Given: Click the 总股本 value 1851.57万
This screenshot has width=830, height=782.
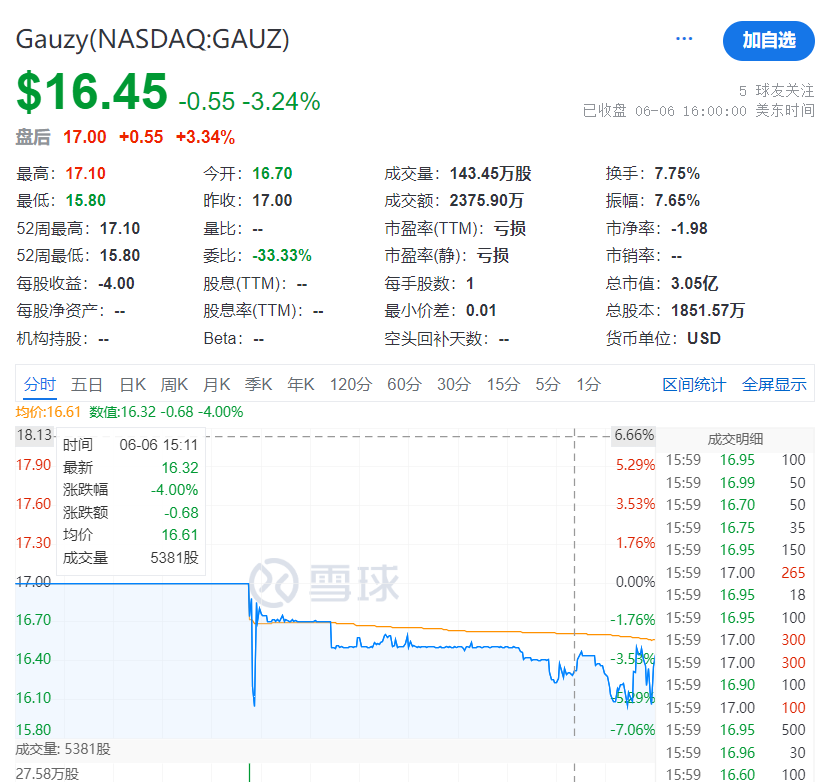Looking at the screenshot, I should (x=708, y=311).
